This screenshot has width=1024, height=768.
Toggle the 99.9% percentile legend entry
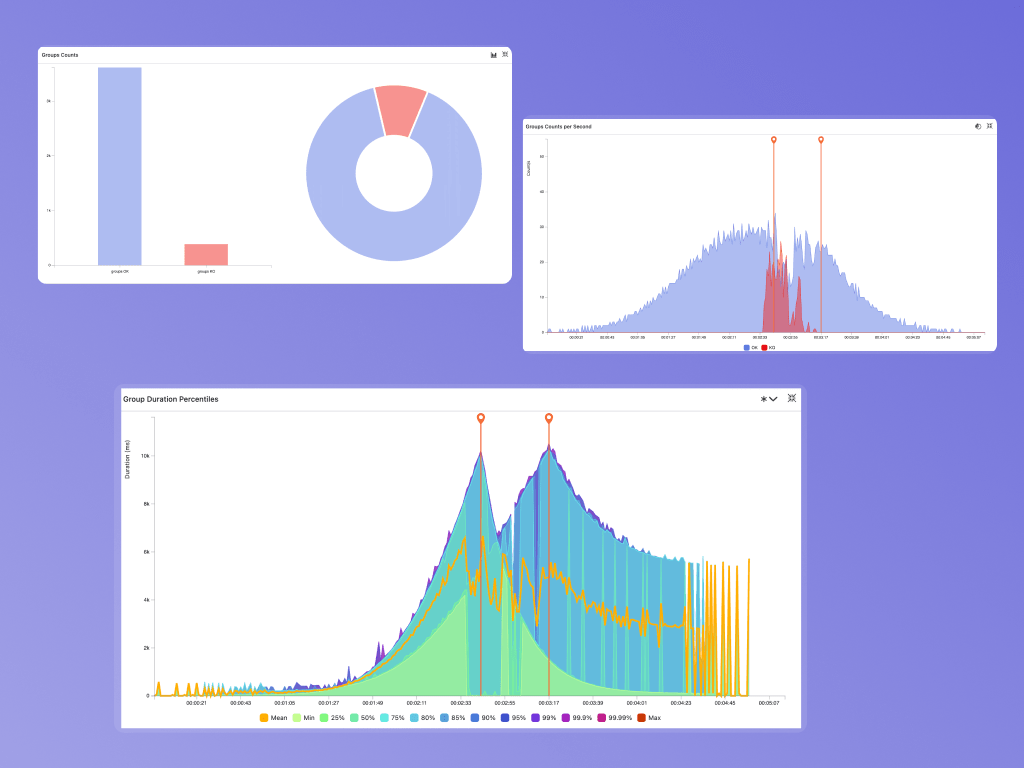(x=577, y=718)
